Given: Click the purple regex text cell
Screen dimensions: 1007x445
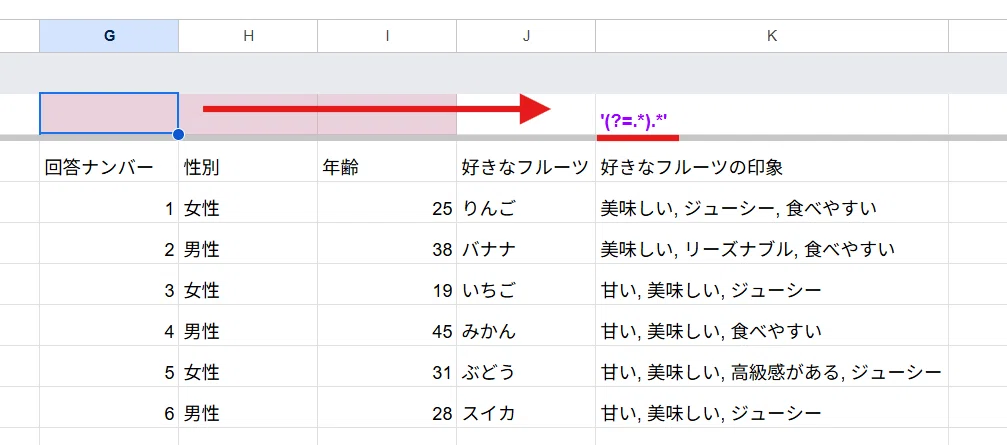Looking at the screenshot, I should point(772,114).
